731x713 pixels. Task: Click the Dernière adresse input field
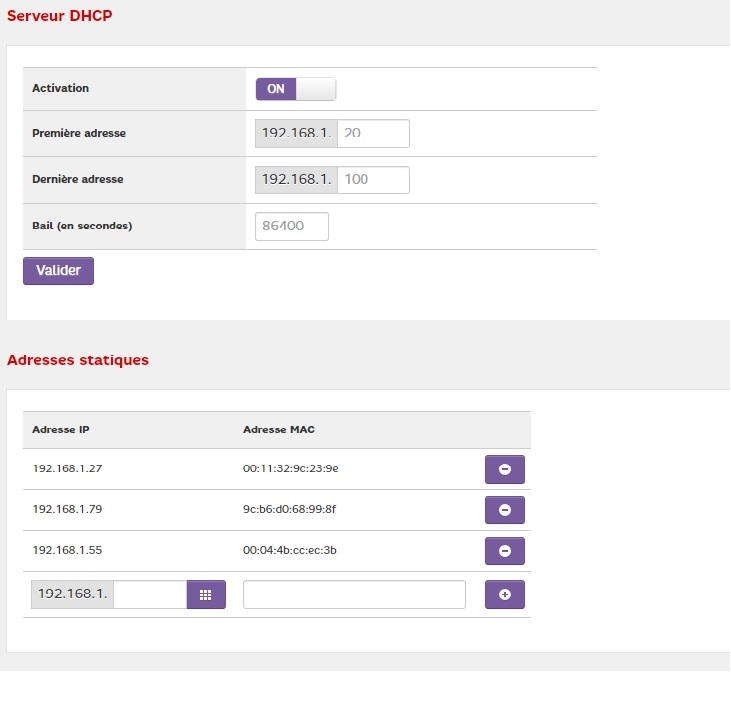[373, 180]
